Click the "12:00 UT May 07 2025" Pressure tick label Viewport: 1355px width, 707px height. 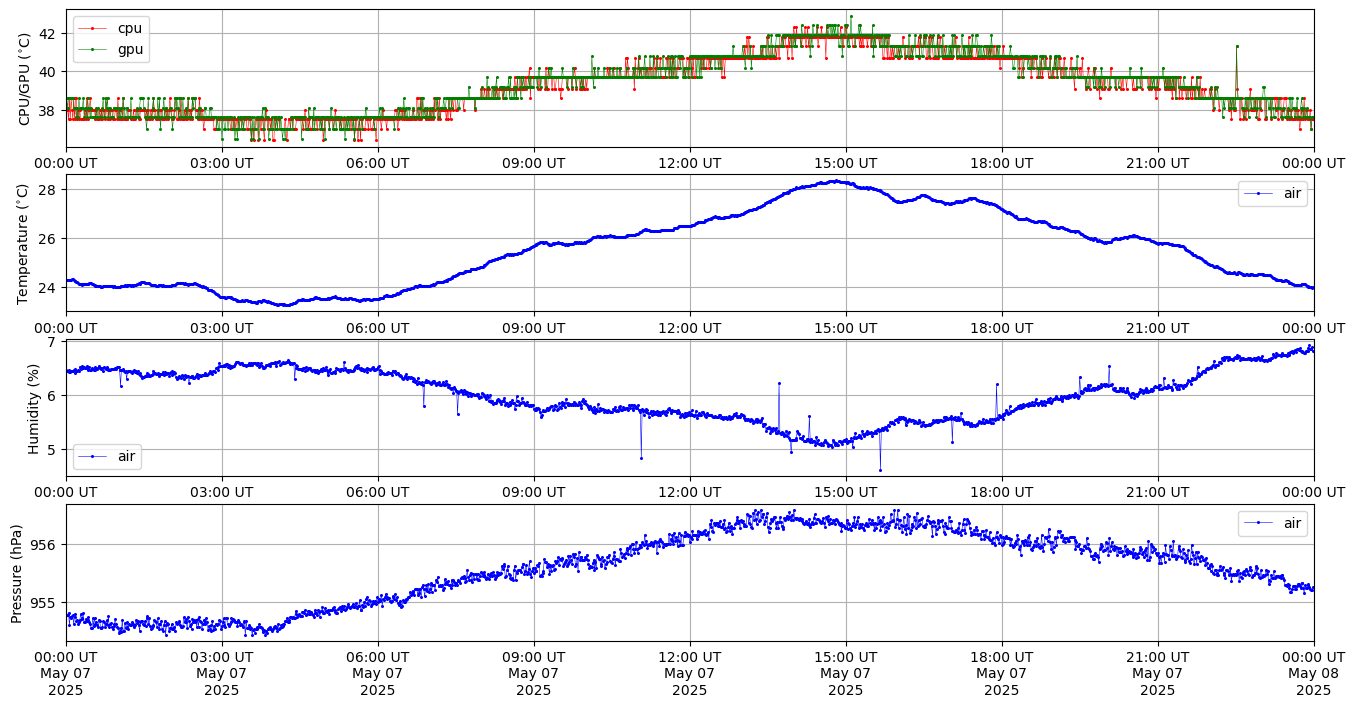(x=690, y=674)
